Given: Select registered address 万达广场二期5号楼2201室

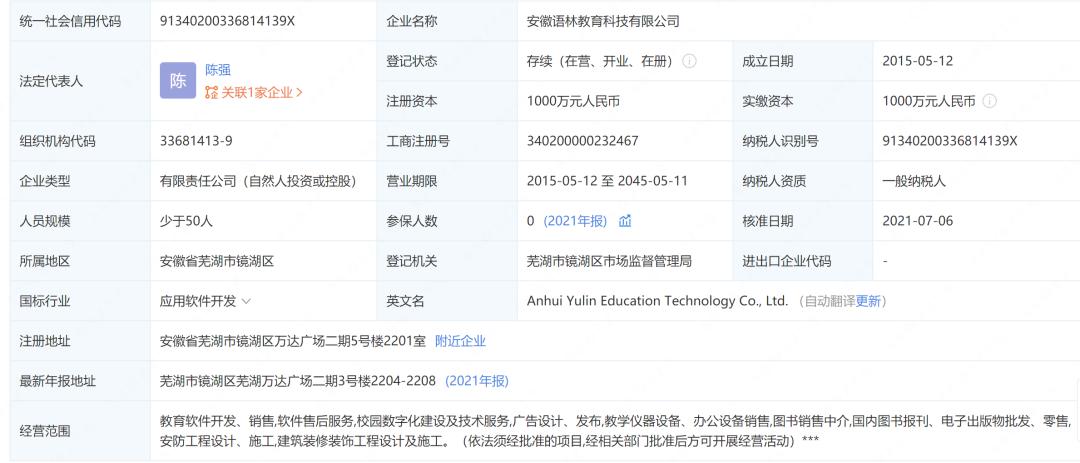Looking at the screenshot, I should pyautogui.click(x=293, y=341).
